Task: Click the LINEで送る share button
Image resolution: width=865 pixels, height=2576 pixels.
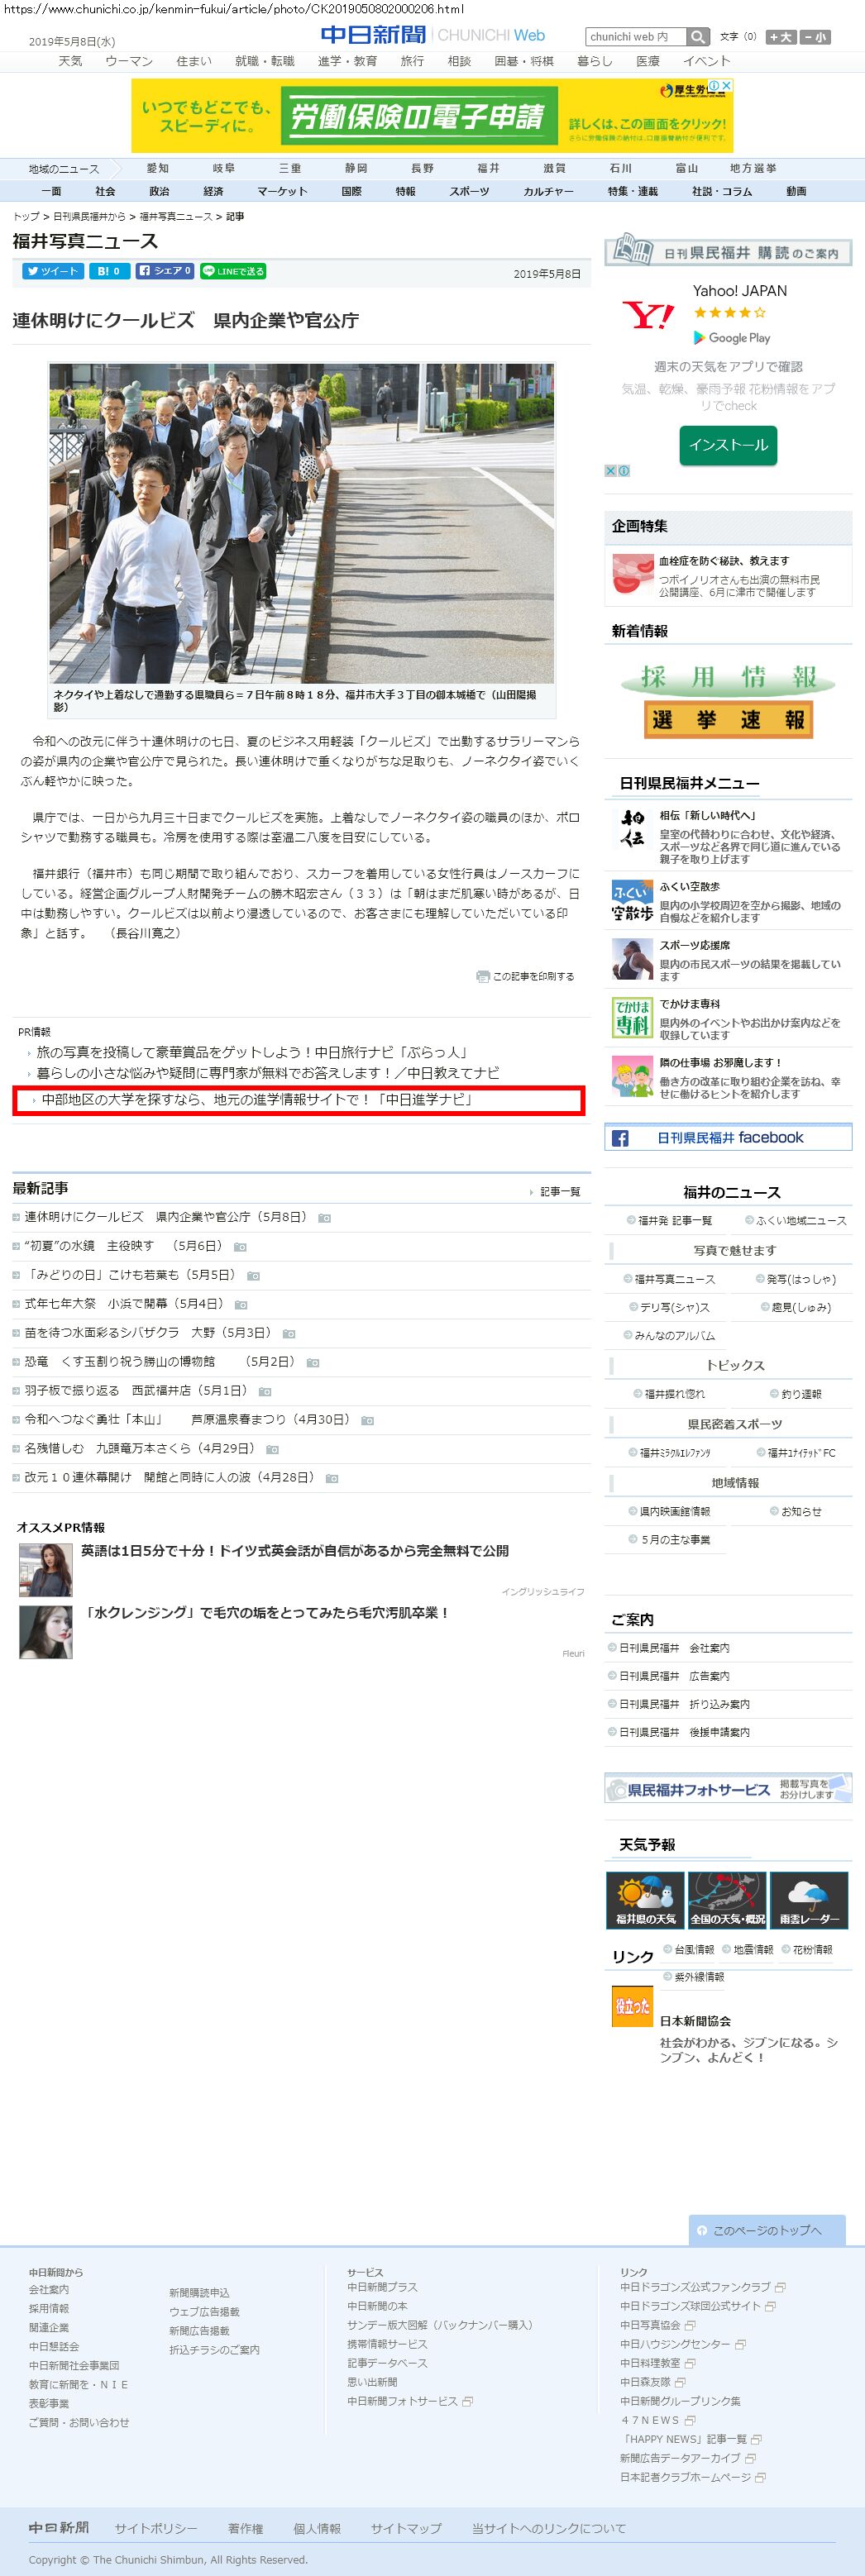Action: (233, 271)
